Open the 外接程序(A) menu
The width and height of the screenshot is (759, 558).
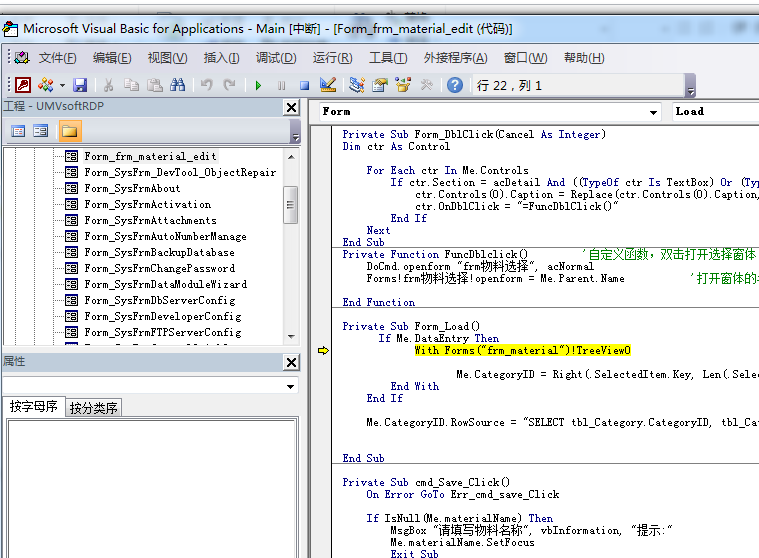tap(455, 58)
